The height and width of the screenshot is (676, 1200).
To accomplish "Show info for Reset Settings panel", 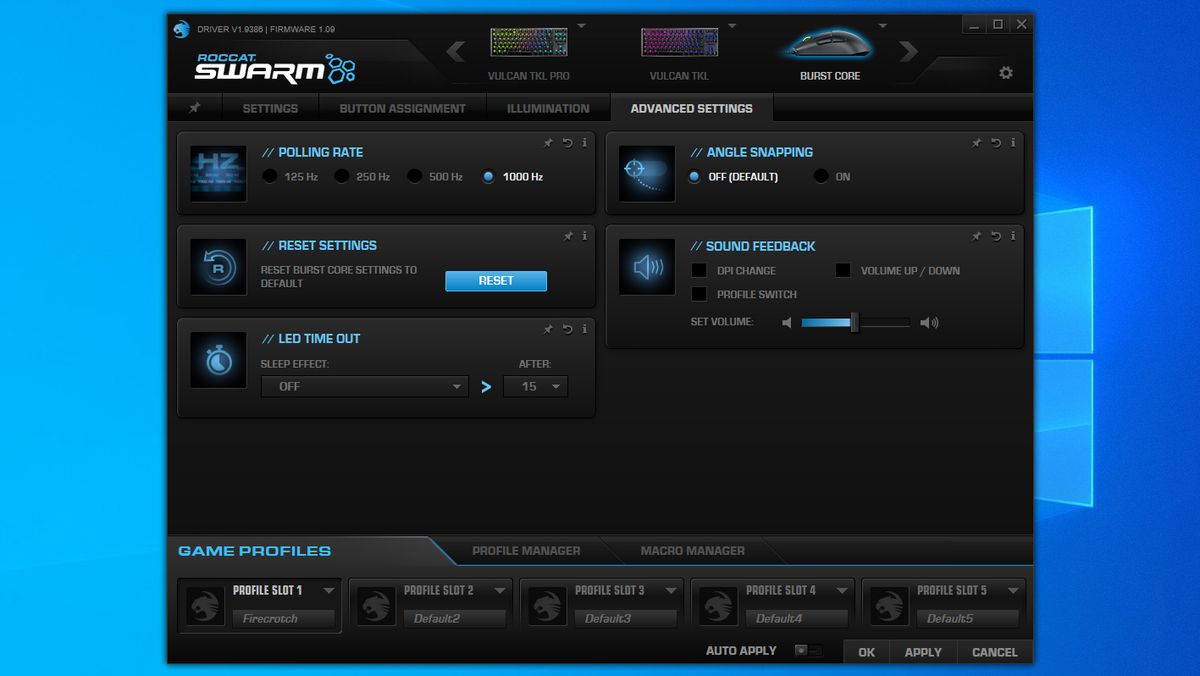I will click(x=584, y=236).
